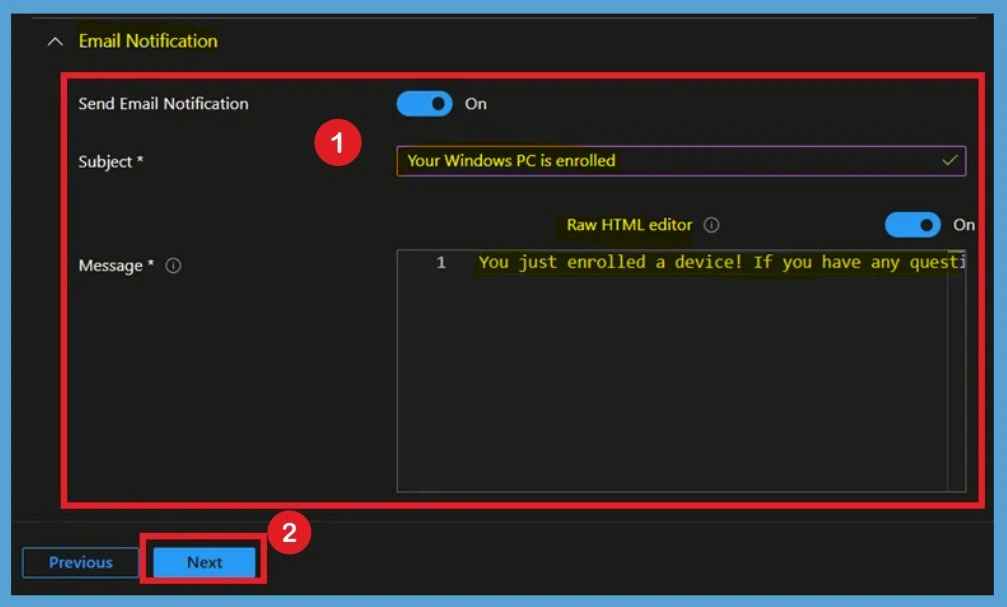Go back with the Previous button
1007x607 pixels.
pos(81,563)
